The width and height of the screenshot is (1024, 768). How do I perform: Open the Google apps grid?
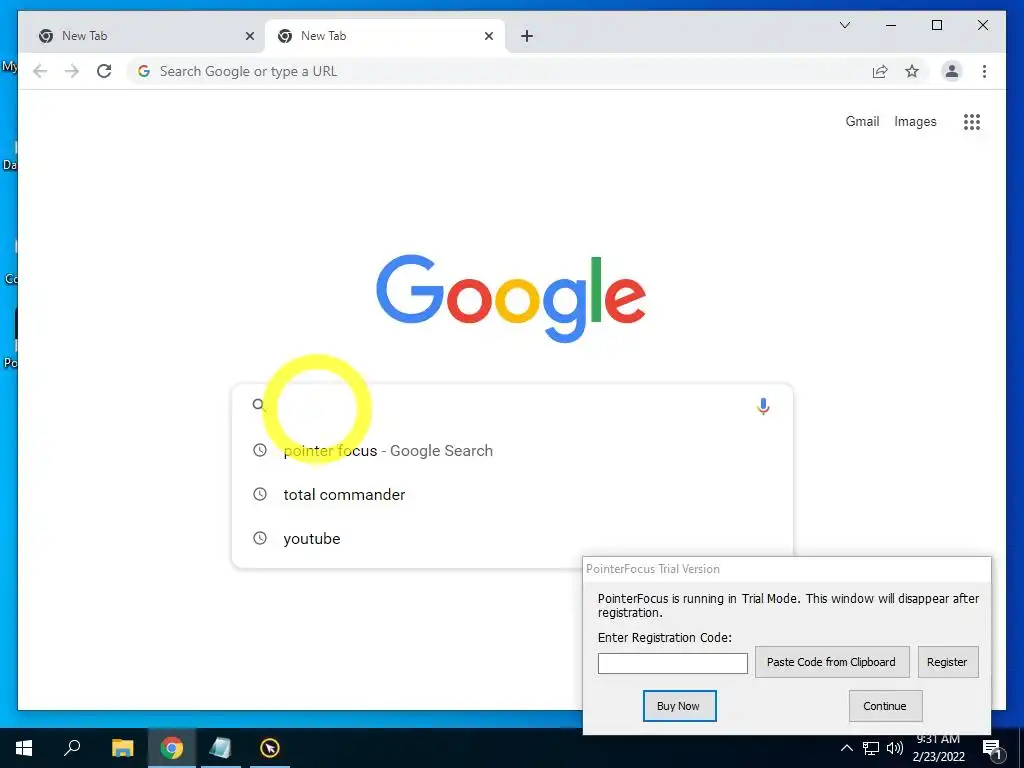pos(972,121)
